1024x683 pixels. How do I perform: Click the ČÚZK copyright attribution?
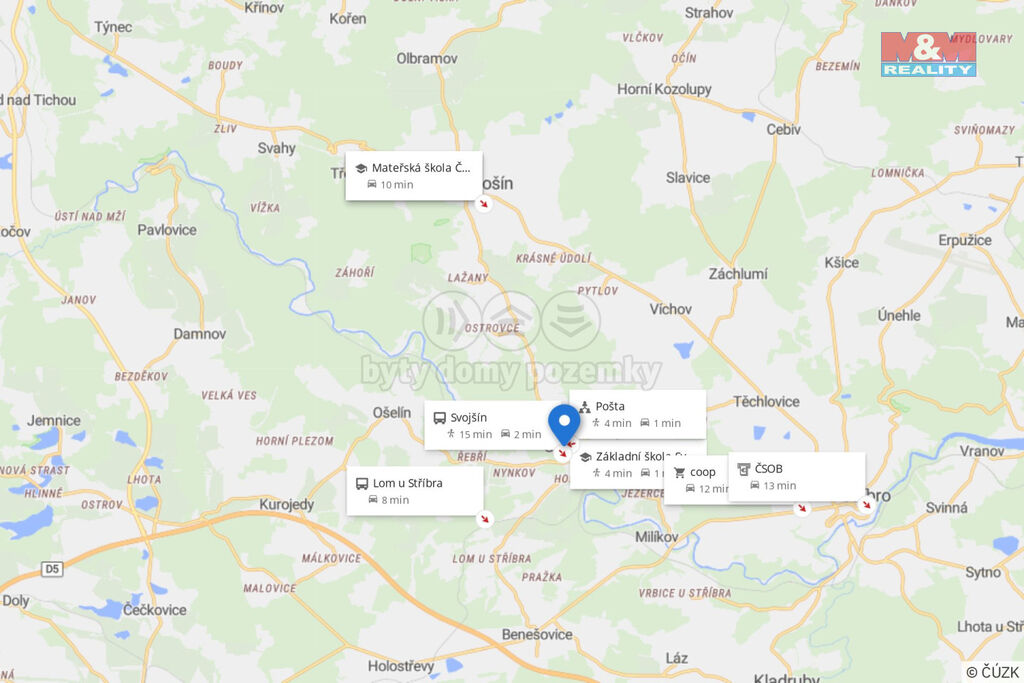[993, 672]
